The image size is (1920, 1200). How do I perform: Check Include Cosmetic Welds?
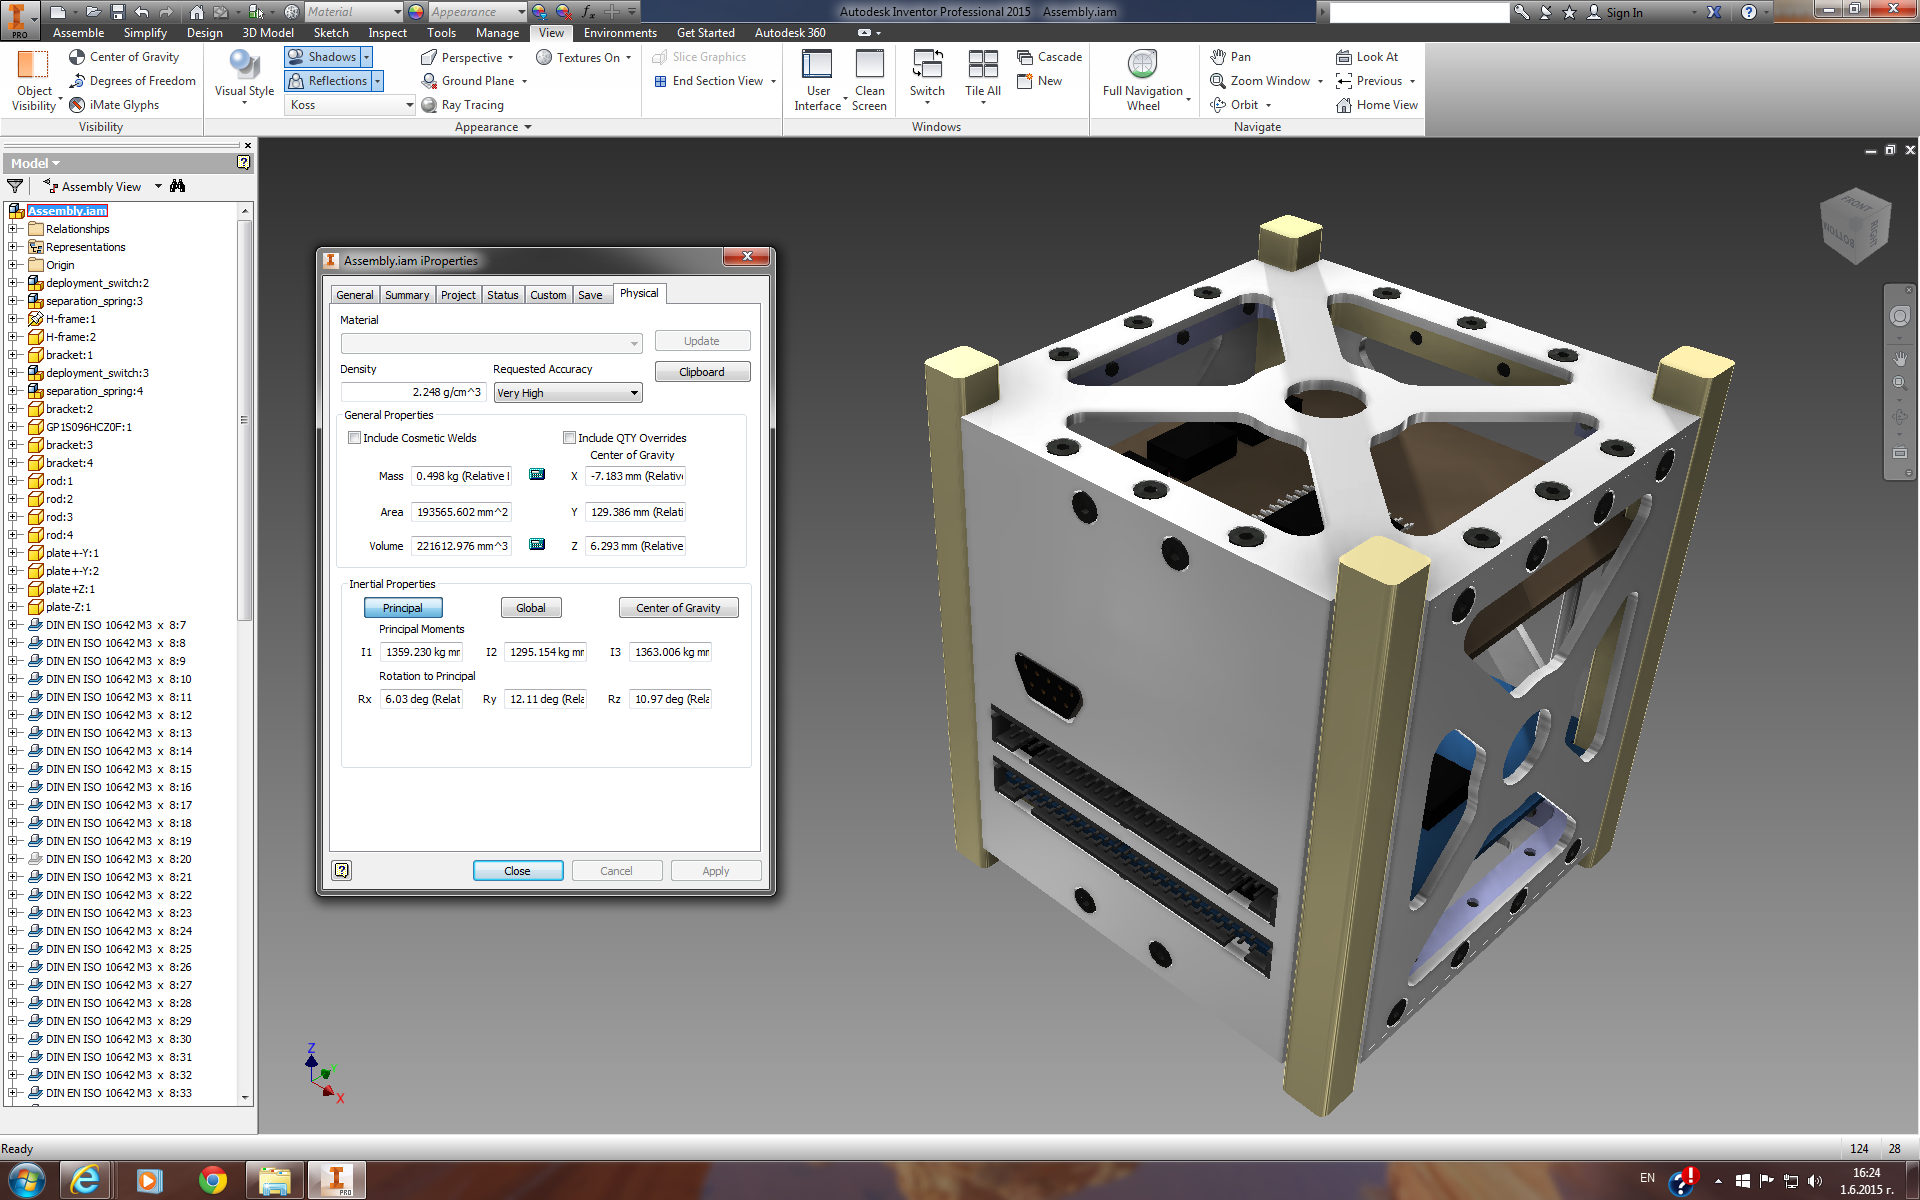pos(354,437)
